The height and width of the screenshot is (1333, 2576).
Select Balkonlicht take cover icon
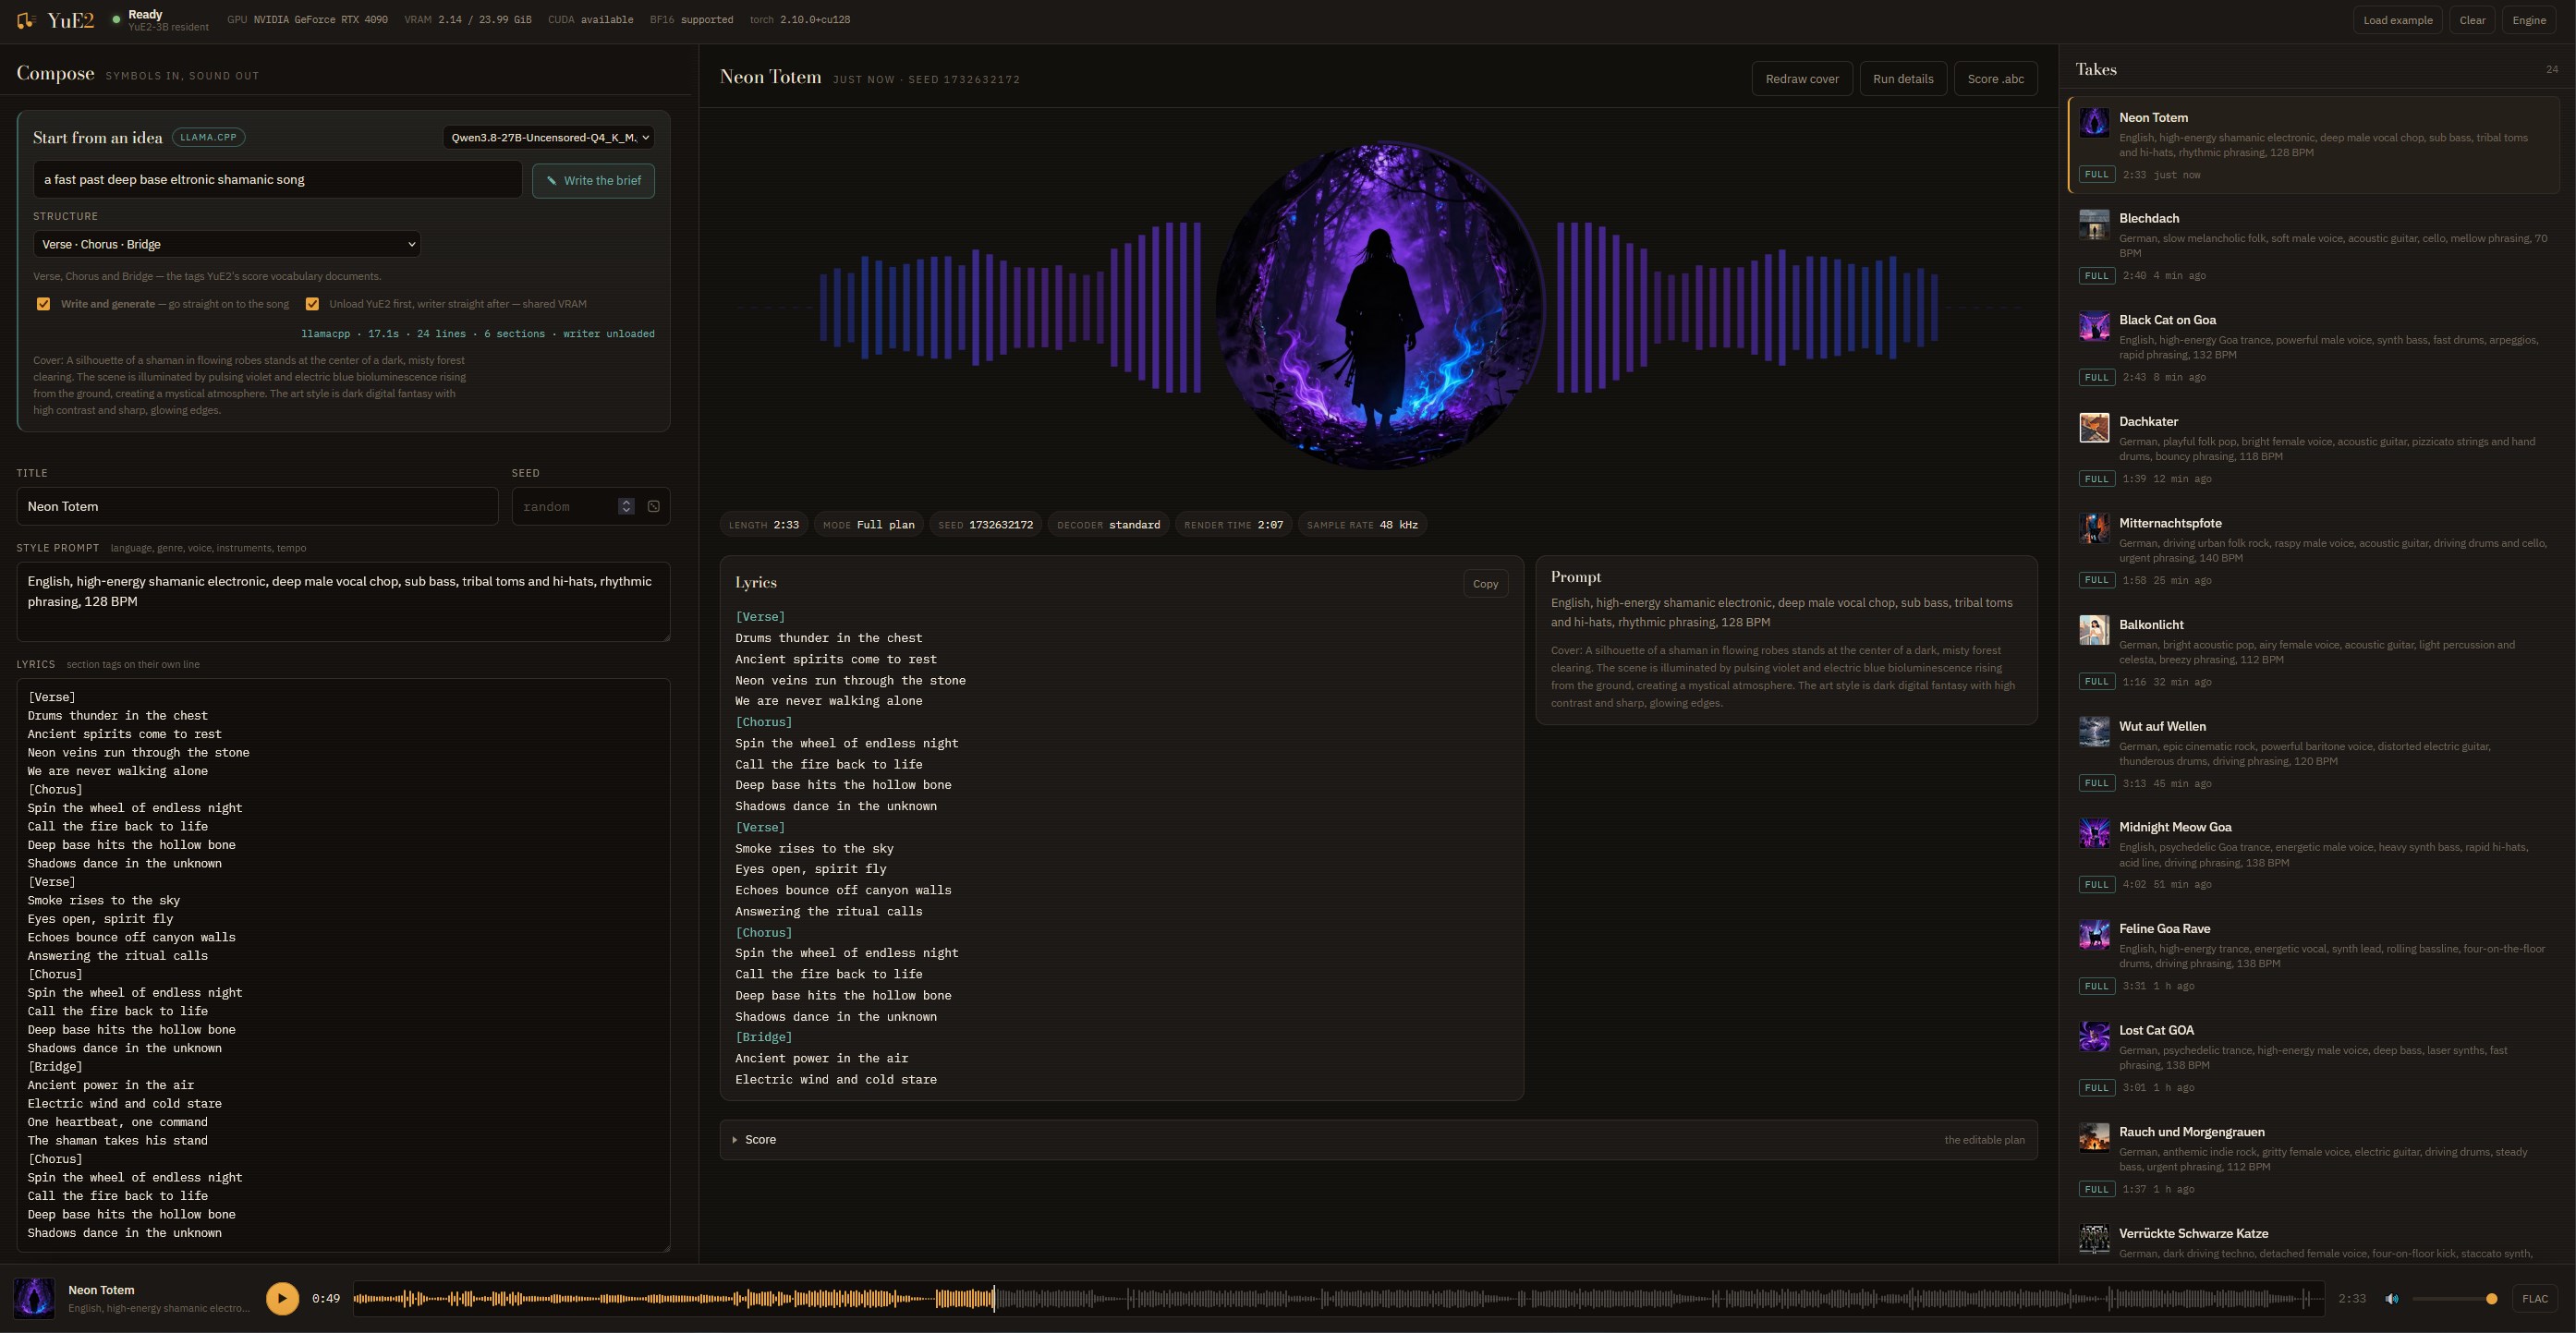(2094, 630)
